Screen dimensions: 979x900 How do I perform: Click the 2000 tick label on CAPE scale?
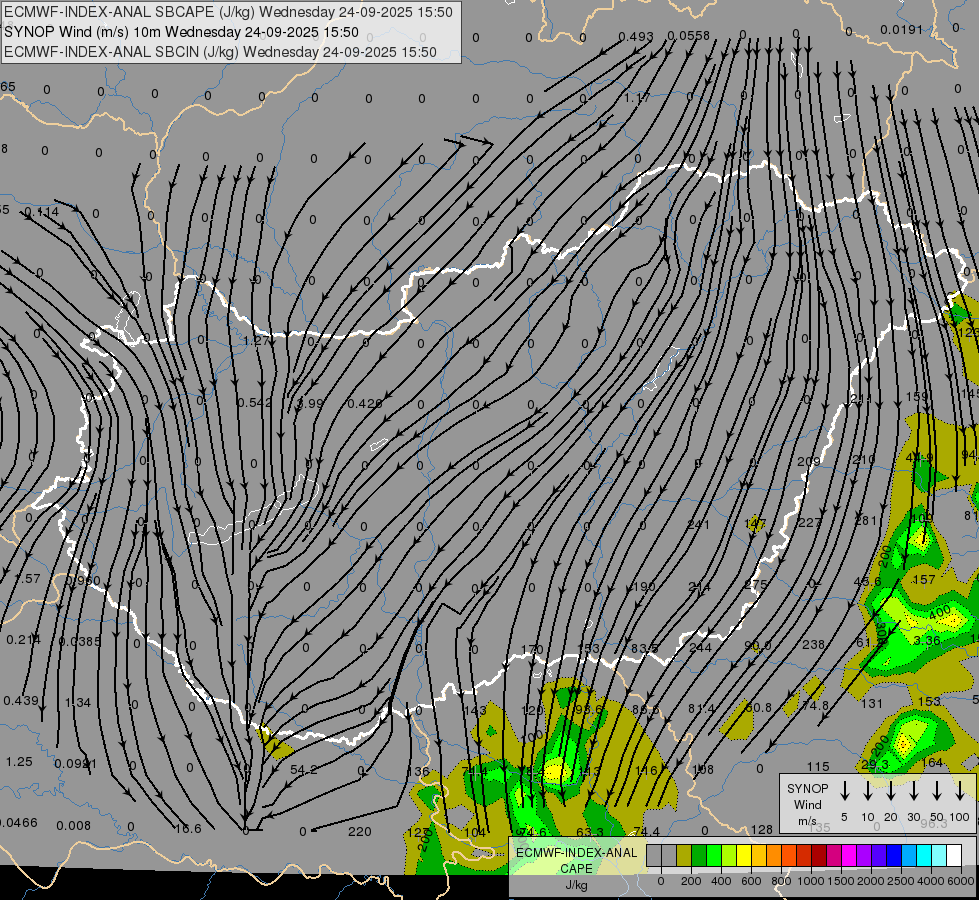pyautogui.click(x=871, y=881)
